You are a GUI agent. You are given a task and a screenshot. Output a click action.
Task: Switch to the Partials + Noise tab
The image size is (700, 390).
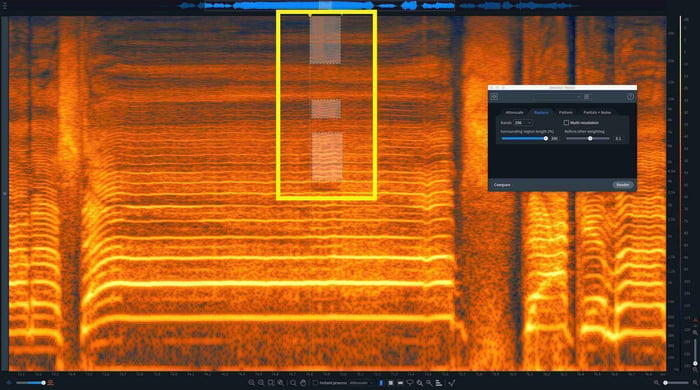click(597, 112)
